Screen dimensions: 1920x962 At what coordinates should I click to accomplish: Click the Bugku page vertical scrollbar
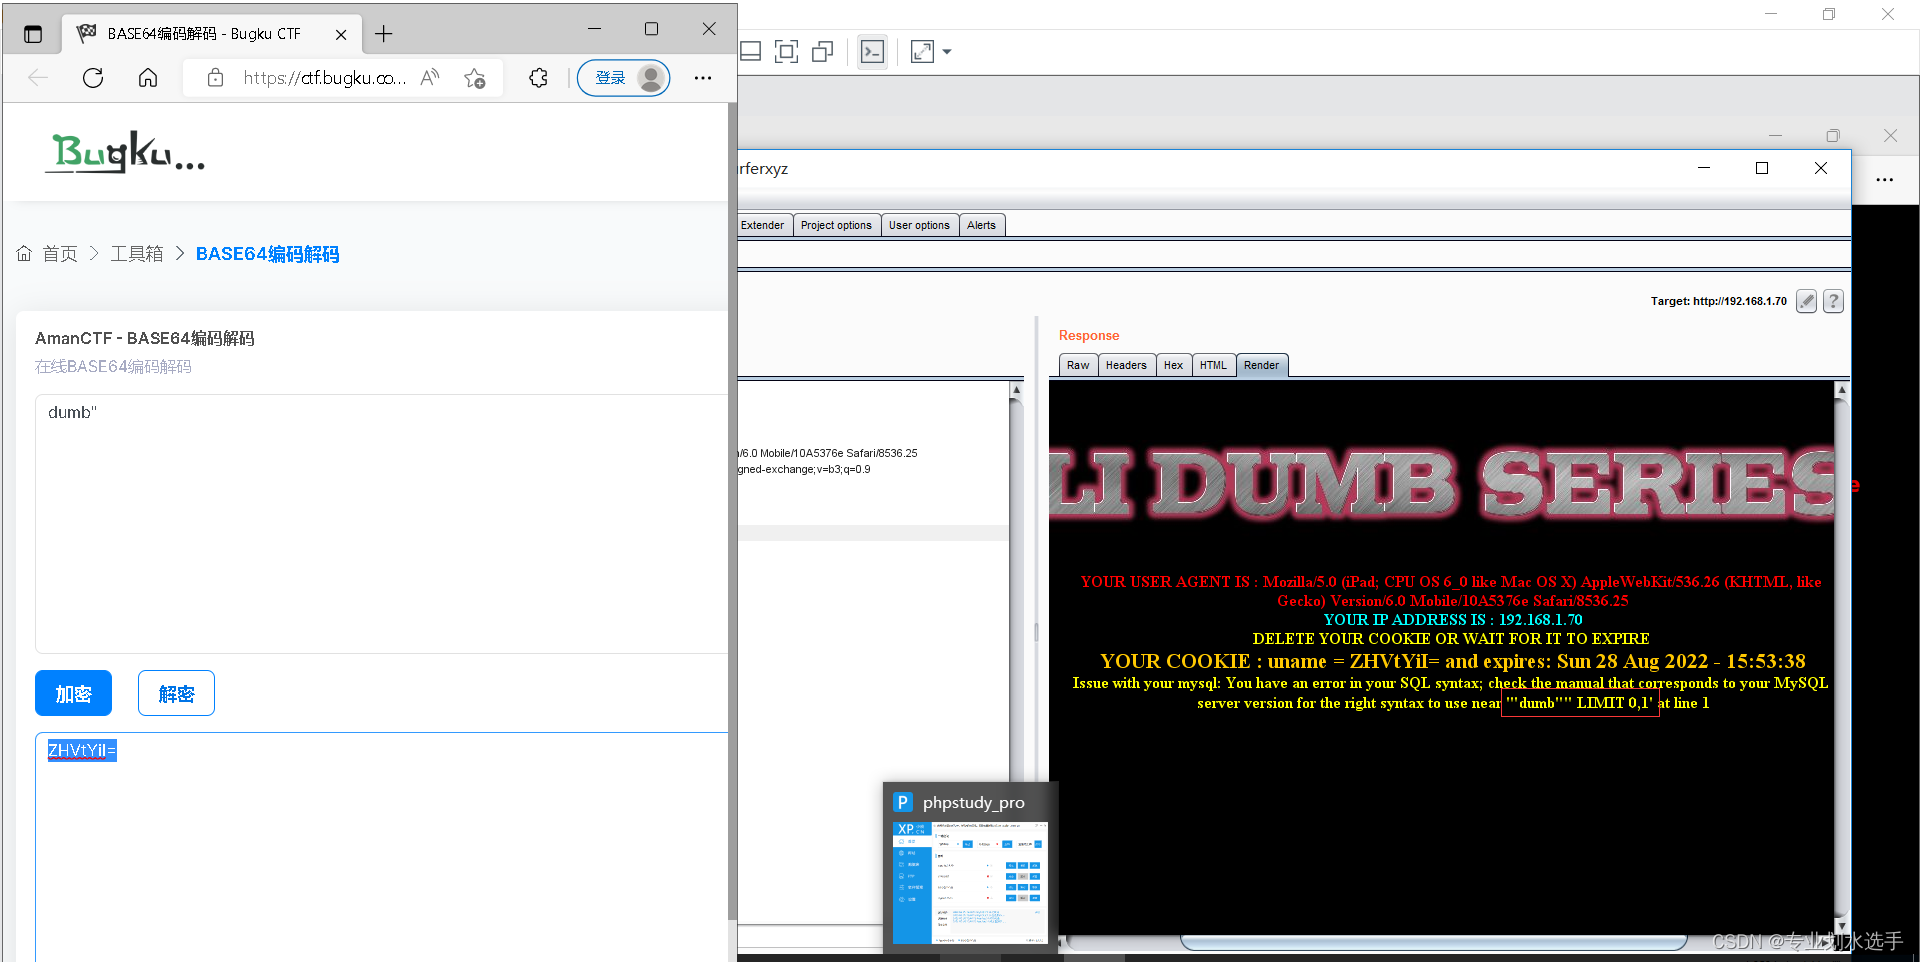(732, 512)
